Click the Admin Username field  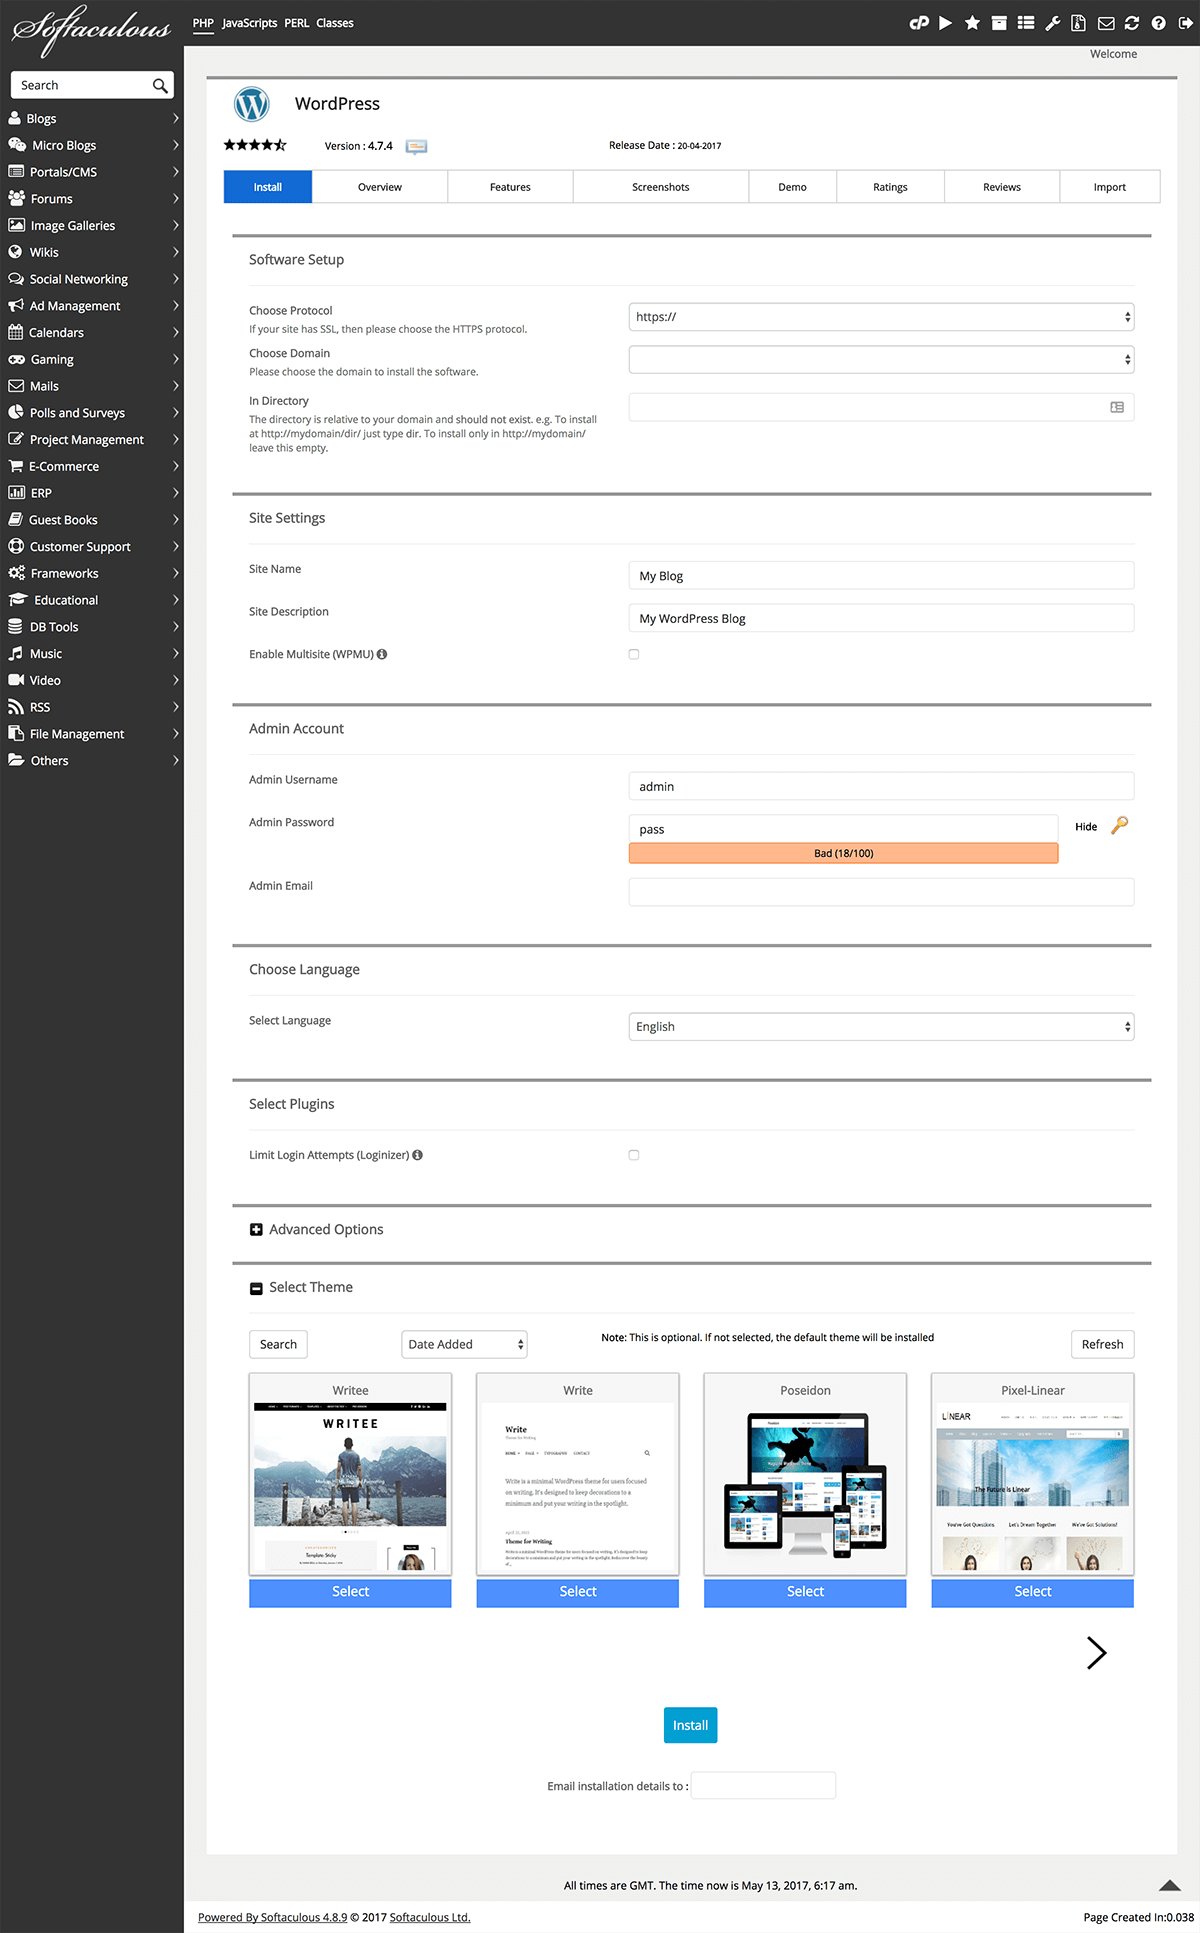[x=881, y=786]
